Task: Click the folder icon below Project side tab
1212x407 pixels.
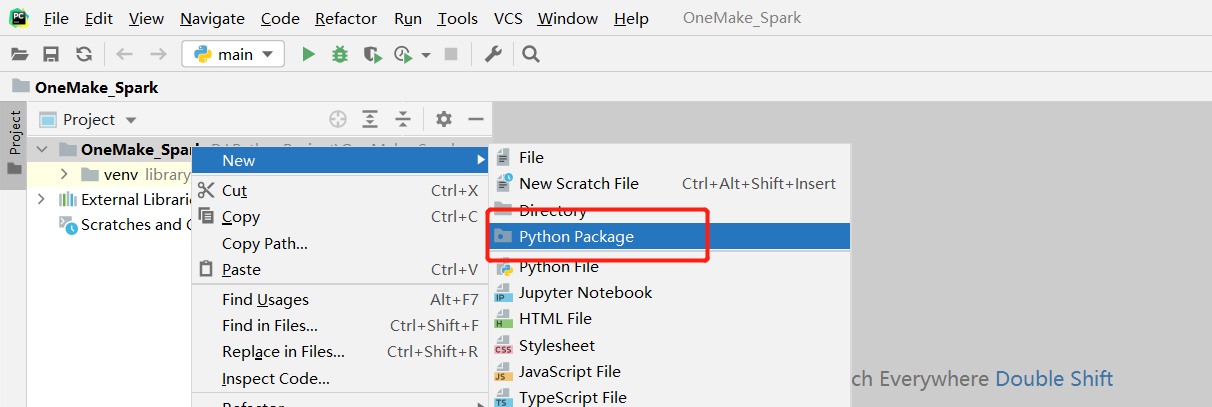Action: point(14,169)
